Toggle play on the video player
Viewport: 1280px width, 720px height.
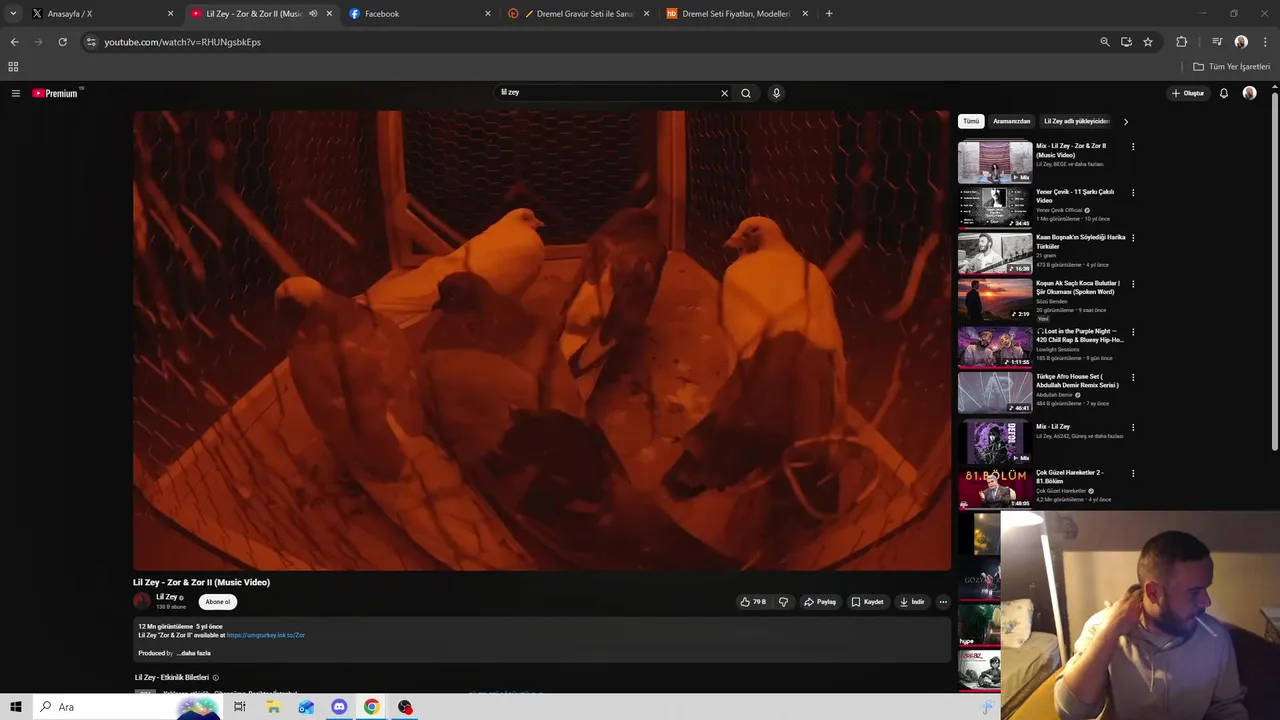pos(541,340)
